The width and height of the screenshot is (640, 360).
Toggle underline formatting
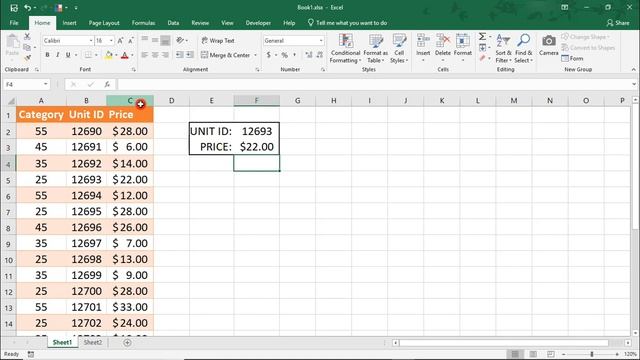[68, 55]
